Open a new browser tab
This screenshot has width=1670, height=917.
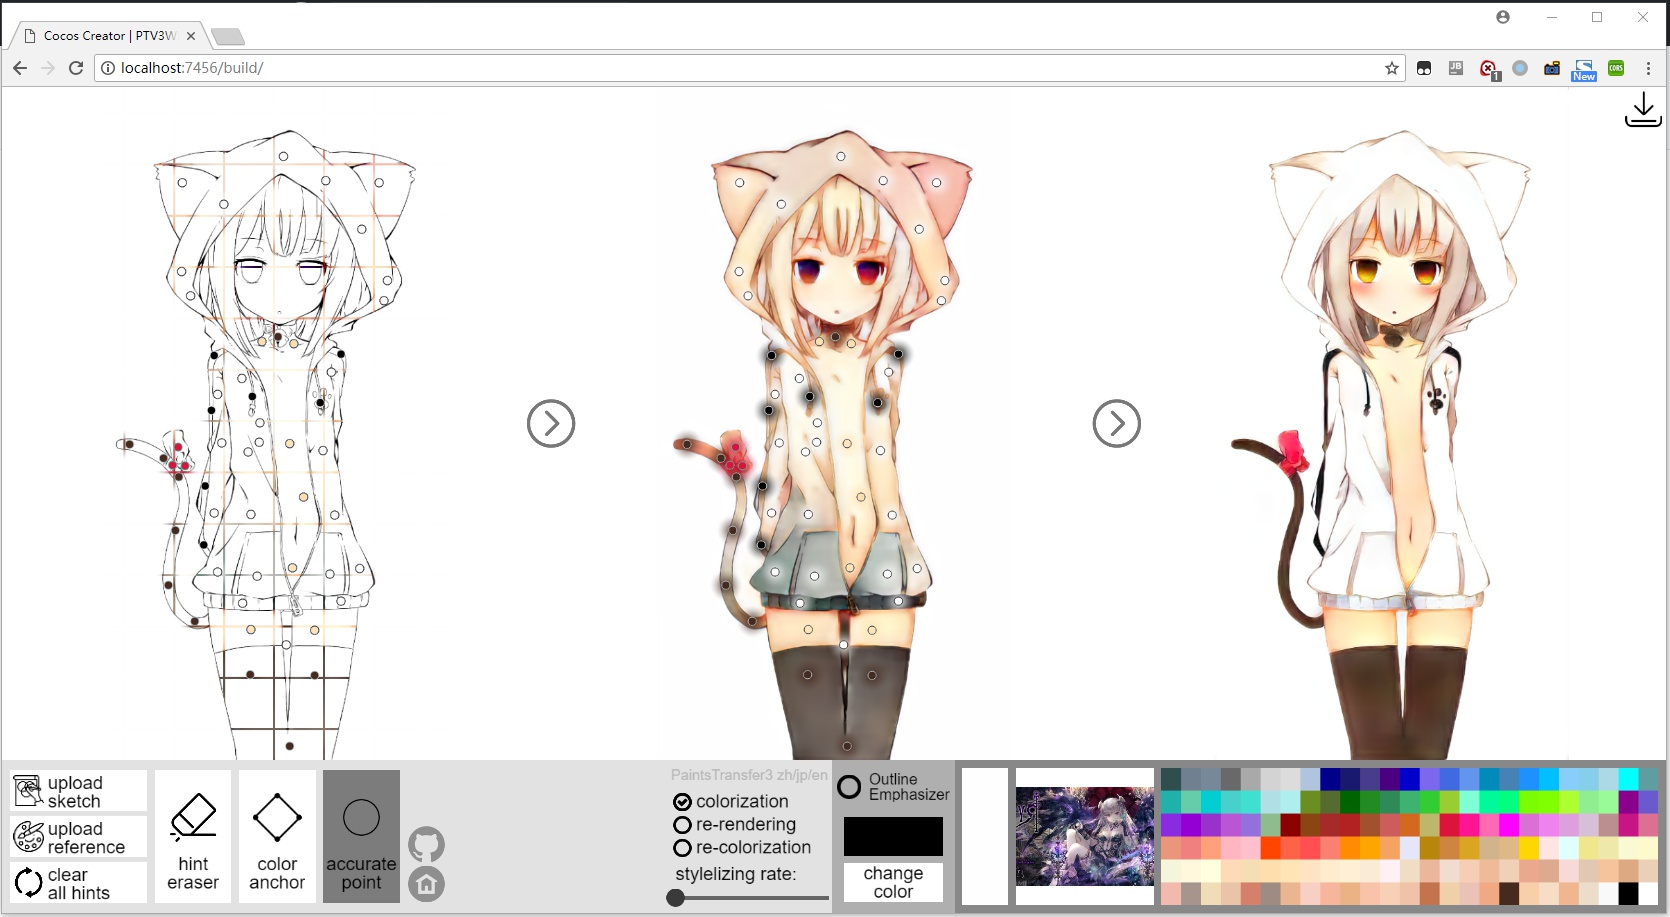click(x=228, y=37)
